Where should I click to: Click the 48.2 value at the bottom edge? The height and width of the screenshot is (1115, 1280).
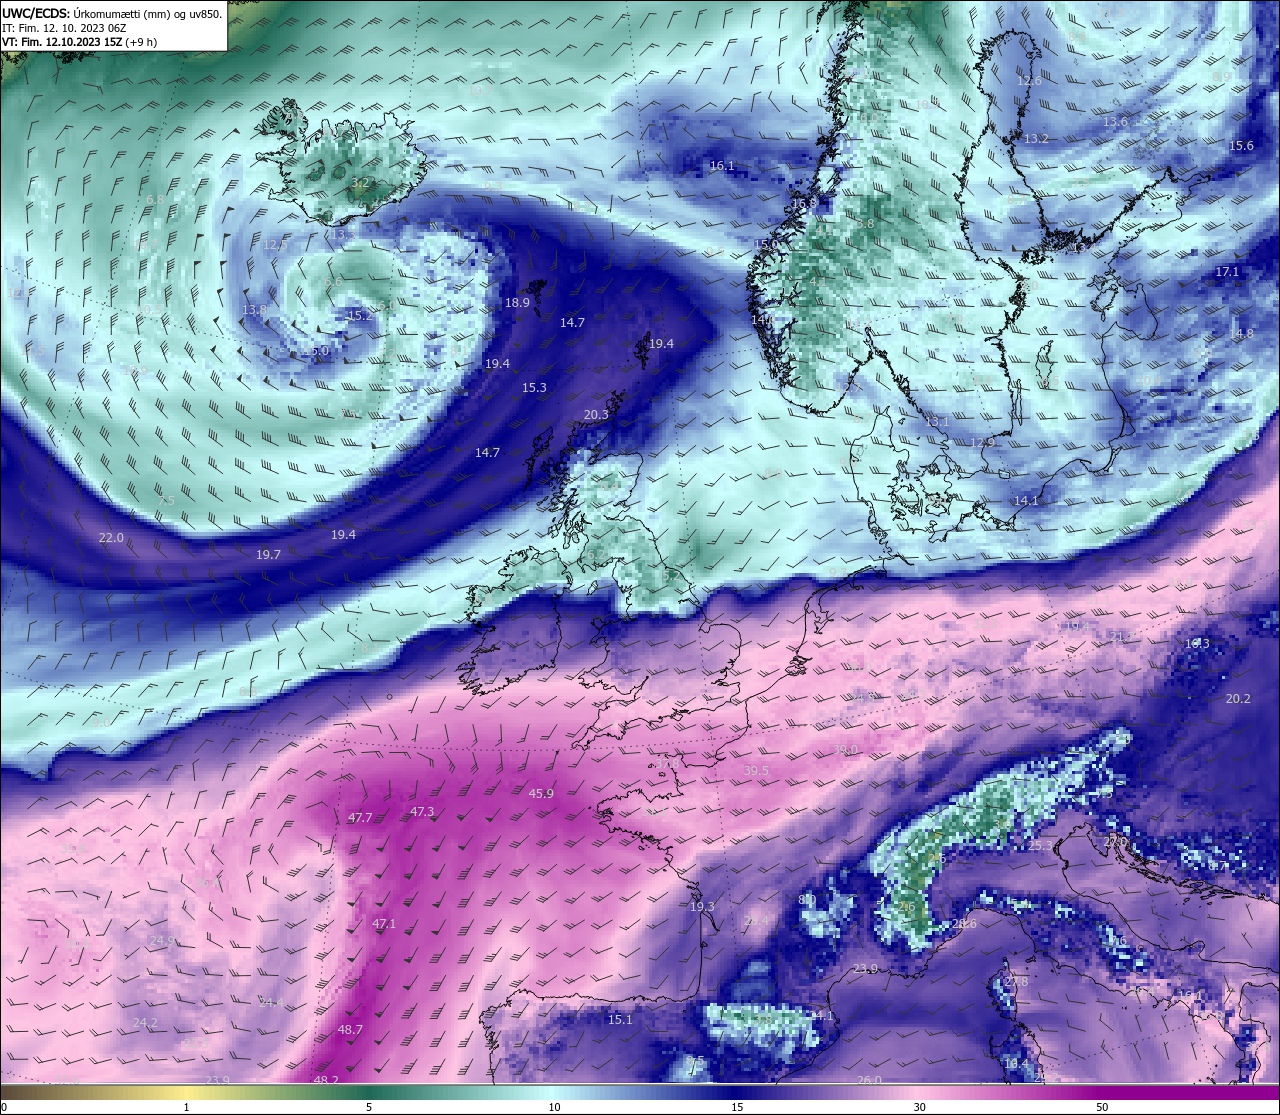click(x=326, y=1080)
